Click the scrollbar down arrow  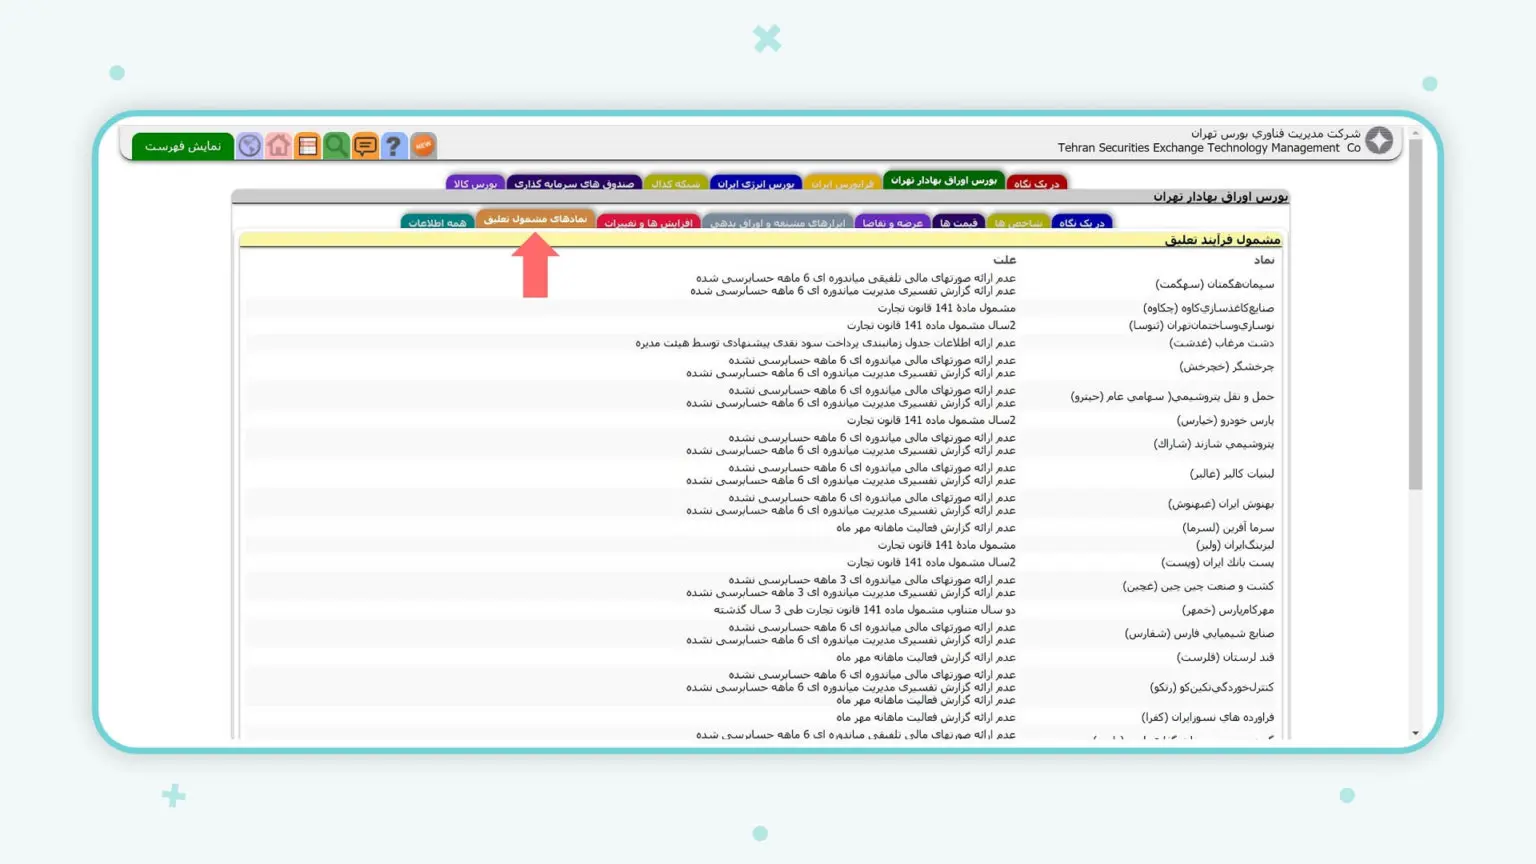tap(1415, 734)
